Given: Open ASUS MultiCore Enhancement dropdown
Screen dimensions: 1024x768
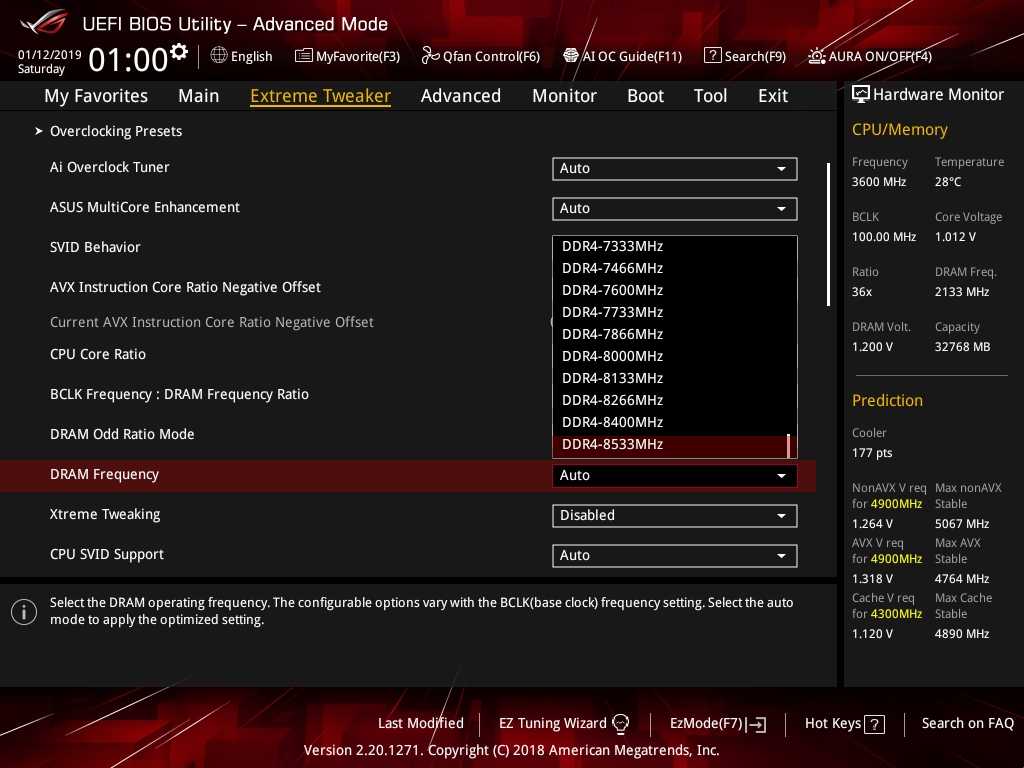Looking at the screenshot, I should 674,209.
